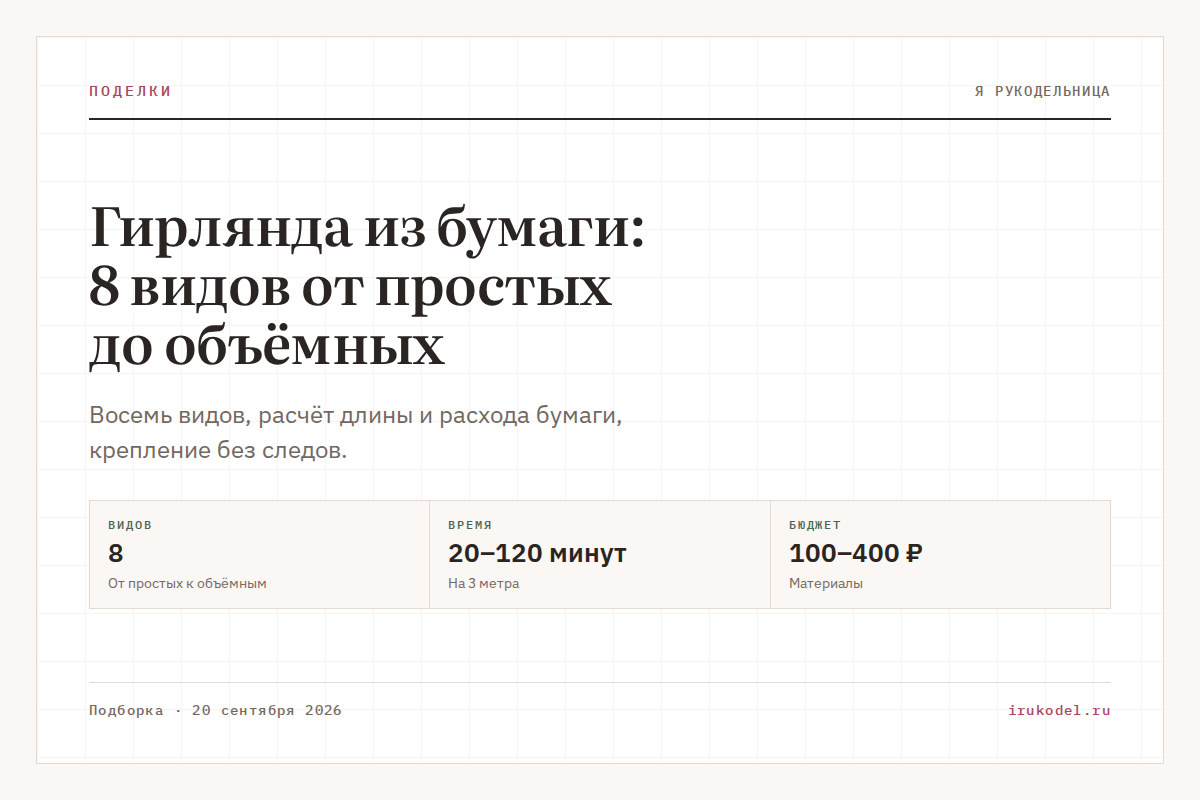The height and width of the screenshot is (800, 1200).
Task: Click the caption На 3 метра
Action: [x=483, y=583]
